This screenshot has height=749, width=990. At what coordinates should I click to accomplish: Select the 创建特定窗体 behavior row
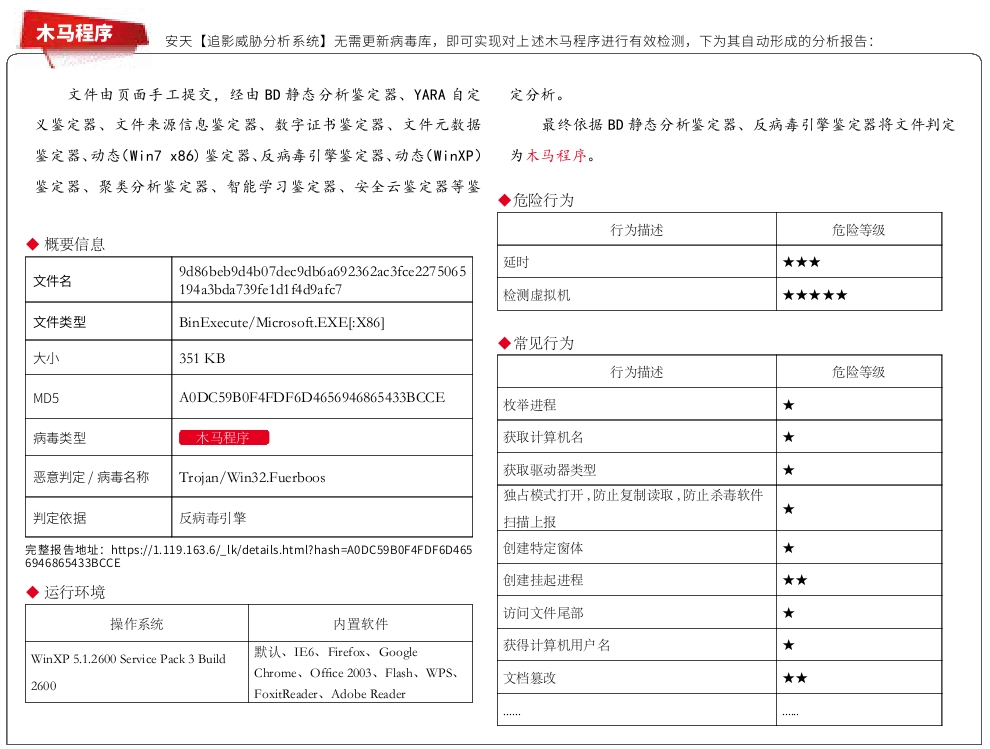(720, 548)
